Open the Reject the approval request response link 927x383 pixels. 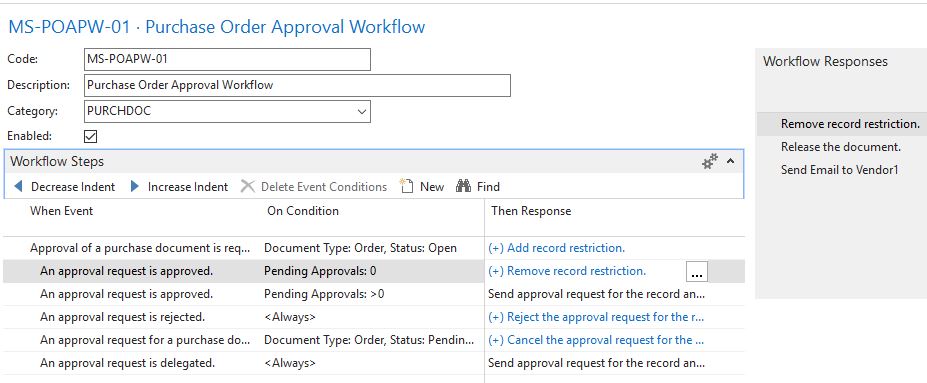pos(597,317)
